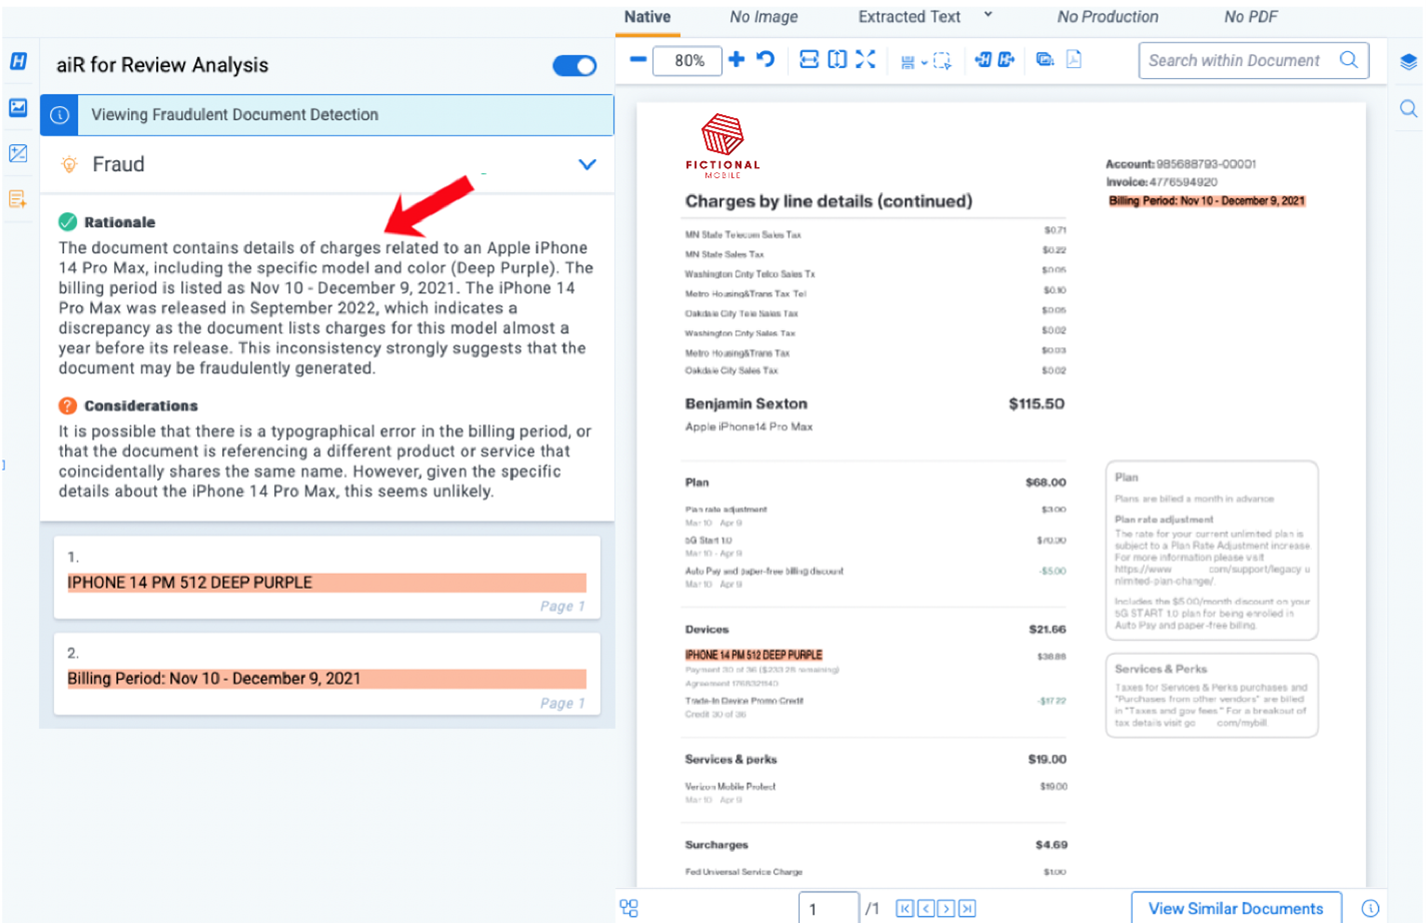Click the image panel icon in left sidebar
The width and height of the screenshot is (1426, 923).
(x=18, y=107)
